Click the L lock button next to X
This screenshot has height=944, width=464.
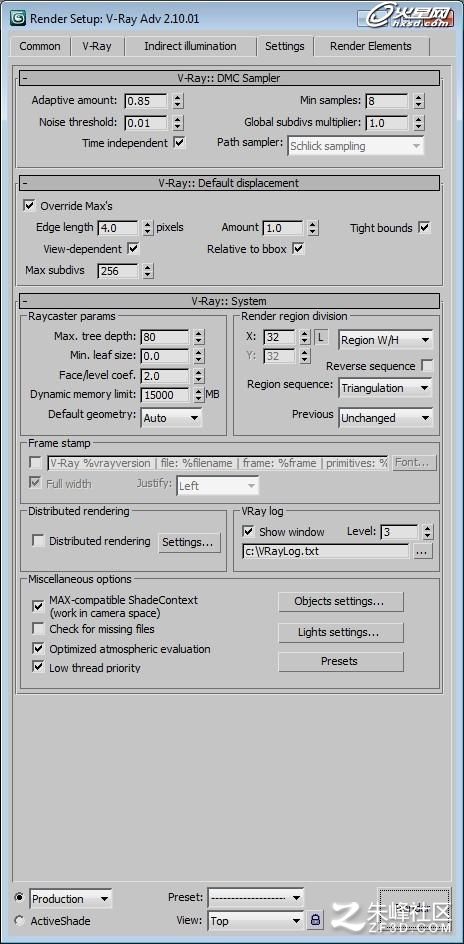pyautogui.click(x=321, y=337)
